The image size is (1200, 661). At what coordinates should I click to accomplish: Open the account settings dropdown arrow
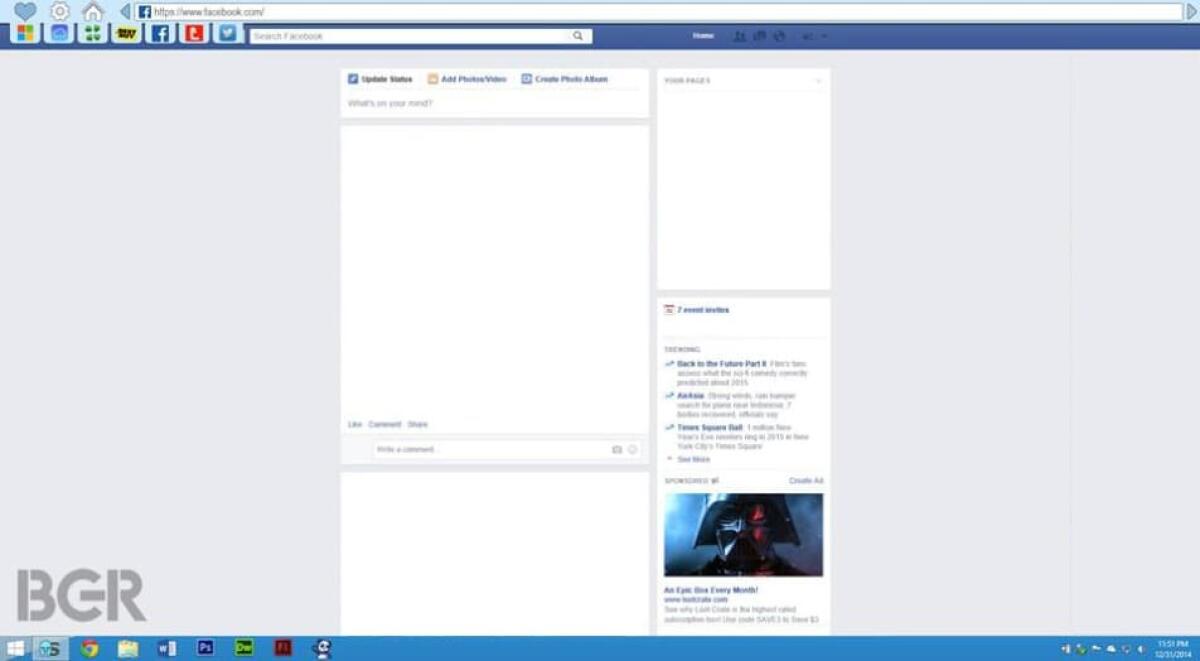click(823, 36)
